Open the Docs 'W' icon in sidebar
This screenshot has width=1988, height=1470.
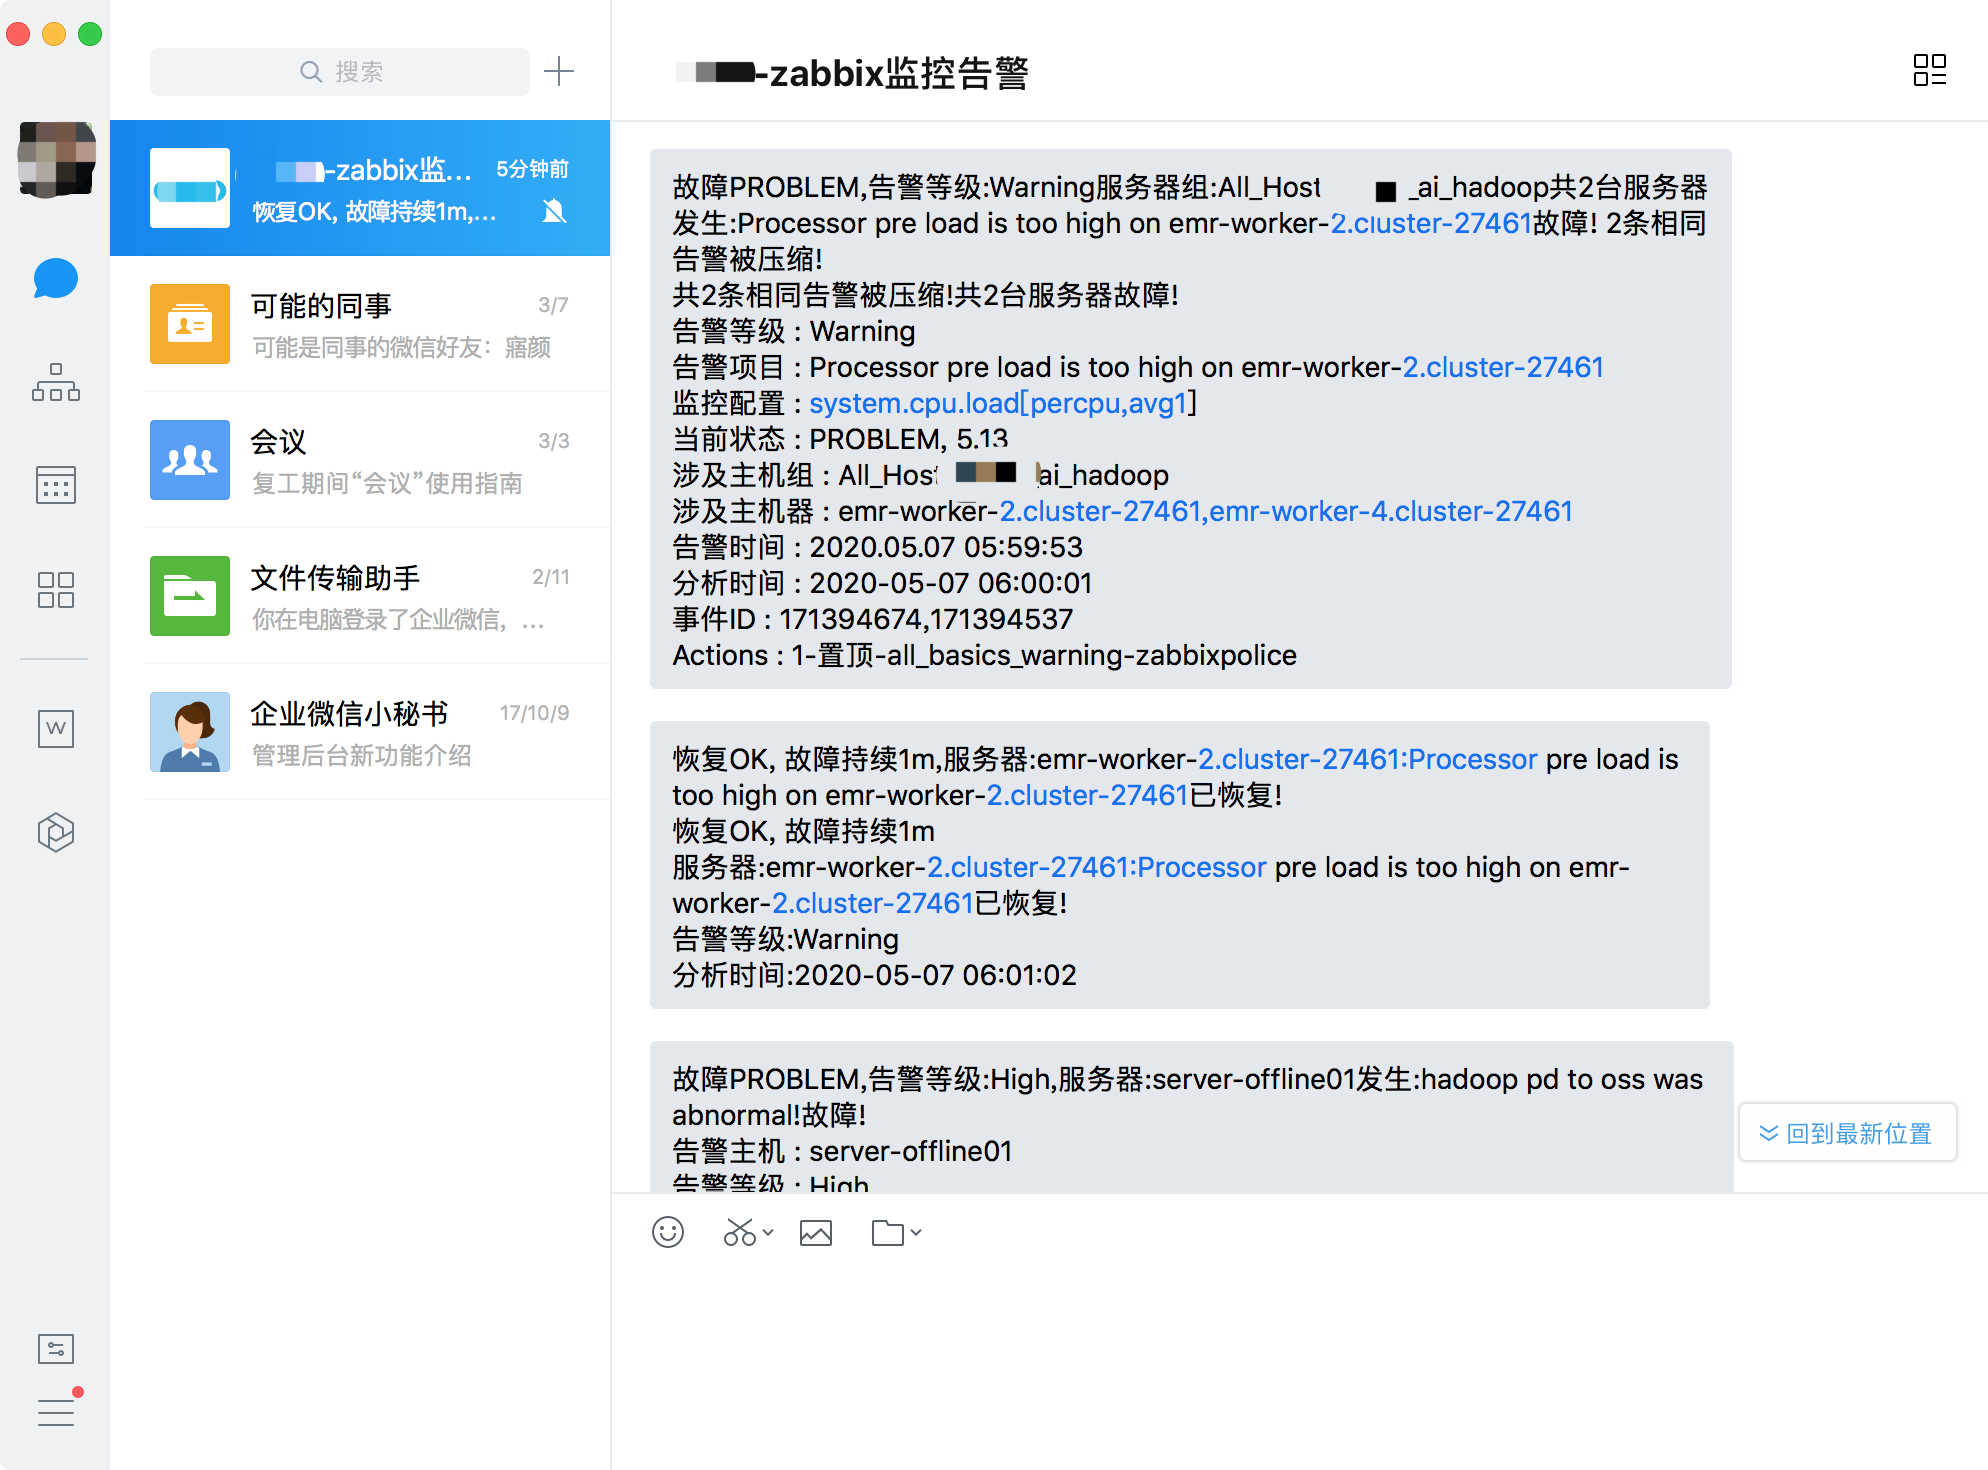[55, 728]
